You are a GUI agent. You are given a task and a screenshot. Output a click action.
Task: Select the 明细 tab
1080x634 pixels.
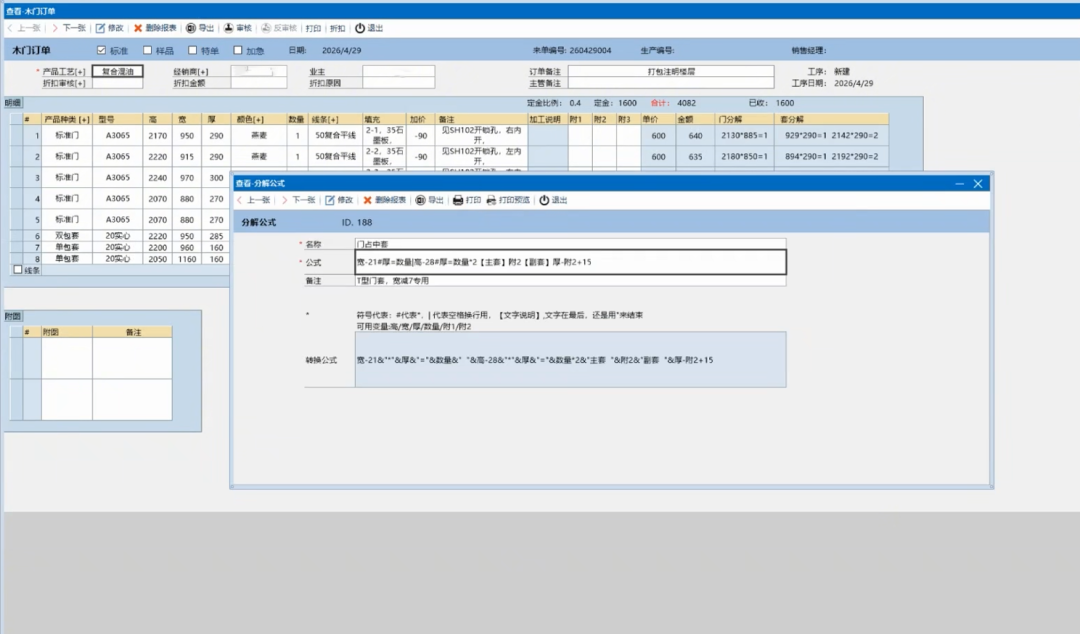point(13,103)
